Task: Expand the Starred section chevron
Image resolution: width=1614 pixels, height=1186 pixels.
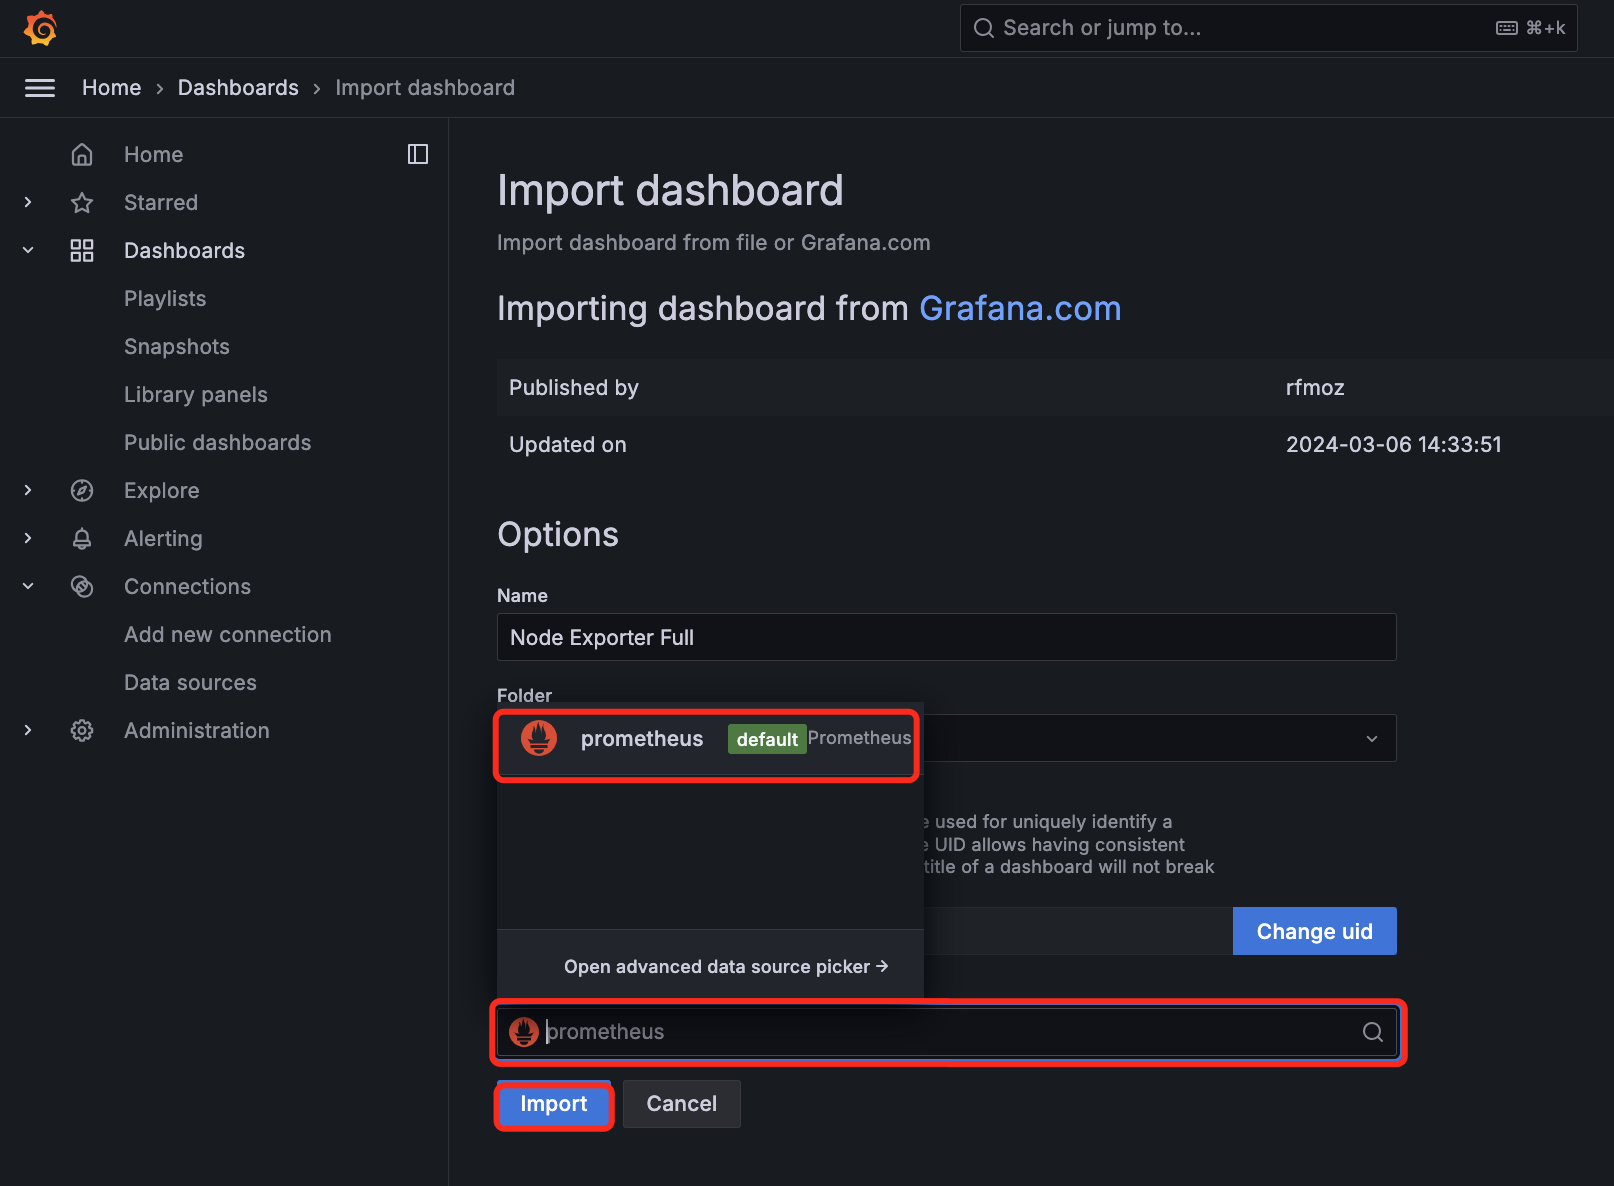Action: click(28, 202)
